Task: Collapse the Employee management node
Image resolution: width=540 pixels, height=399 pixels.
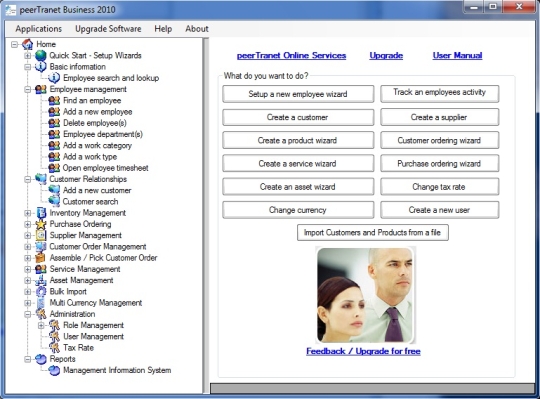Action: tap(28, 90)
